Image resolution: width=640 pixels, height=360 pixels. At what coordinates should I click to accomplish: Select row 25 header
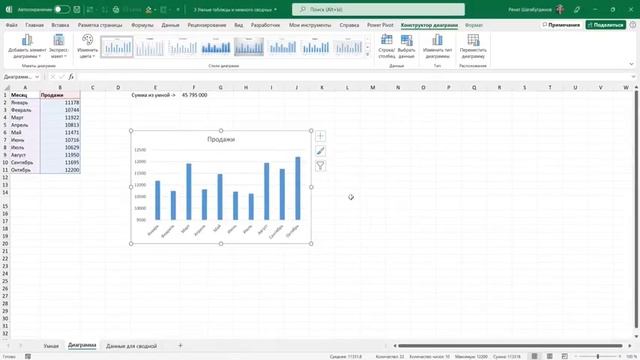coord(5,281)
